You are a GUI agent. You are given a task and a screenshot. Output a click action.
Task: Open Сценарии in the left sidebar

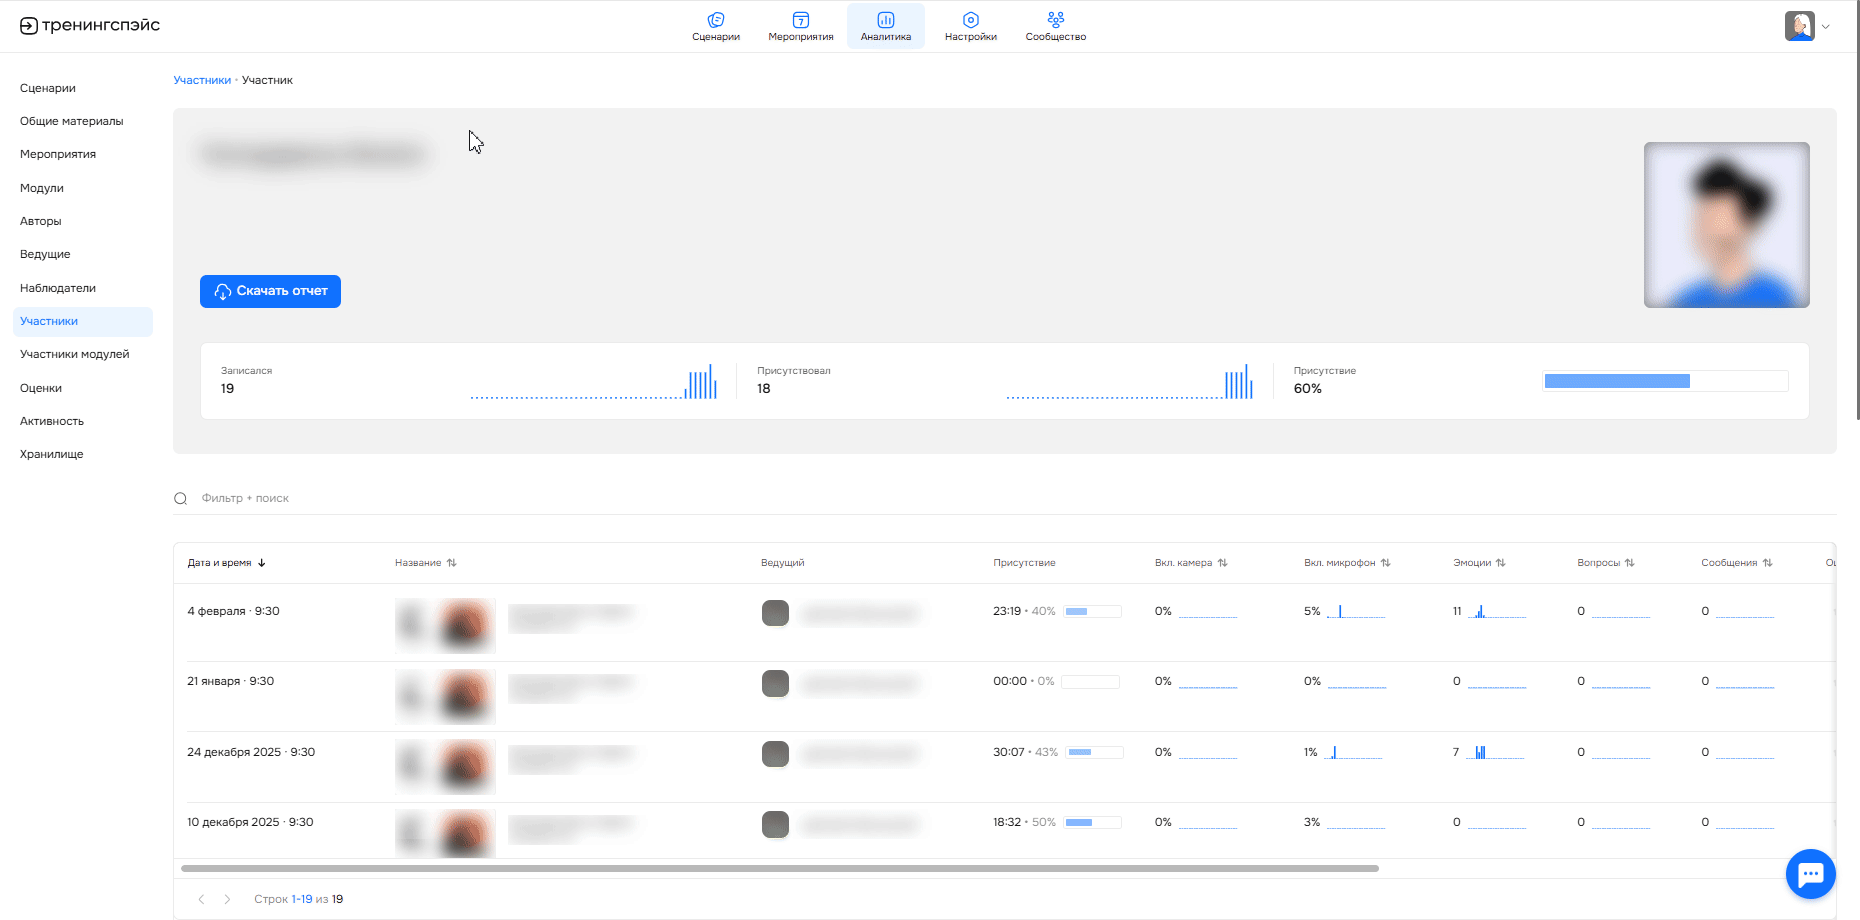pyautogui.click(x=48, y=88)
